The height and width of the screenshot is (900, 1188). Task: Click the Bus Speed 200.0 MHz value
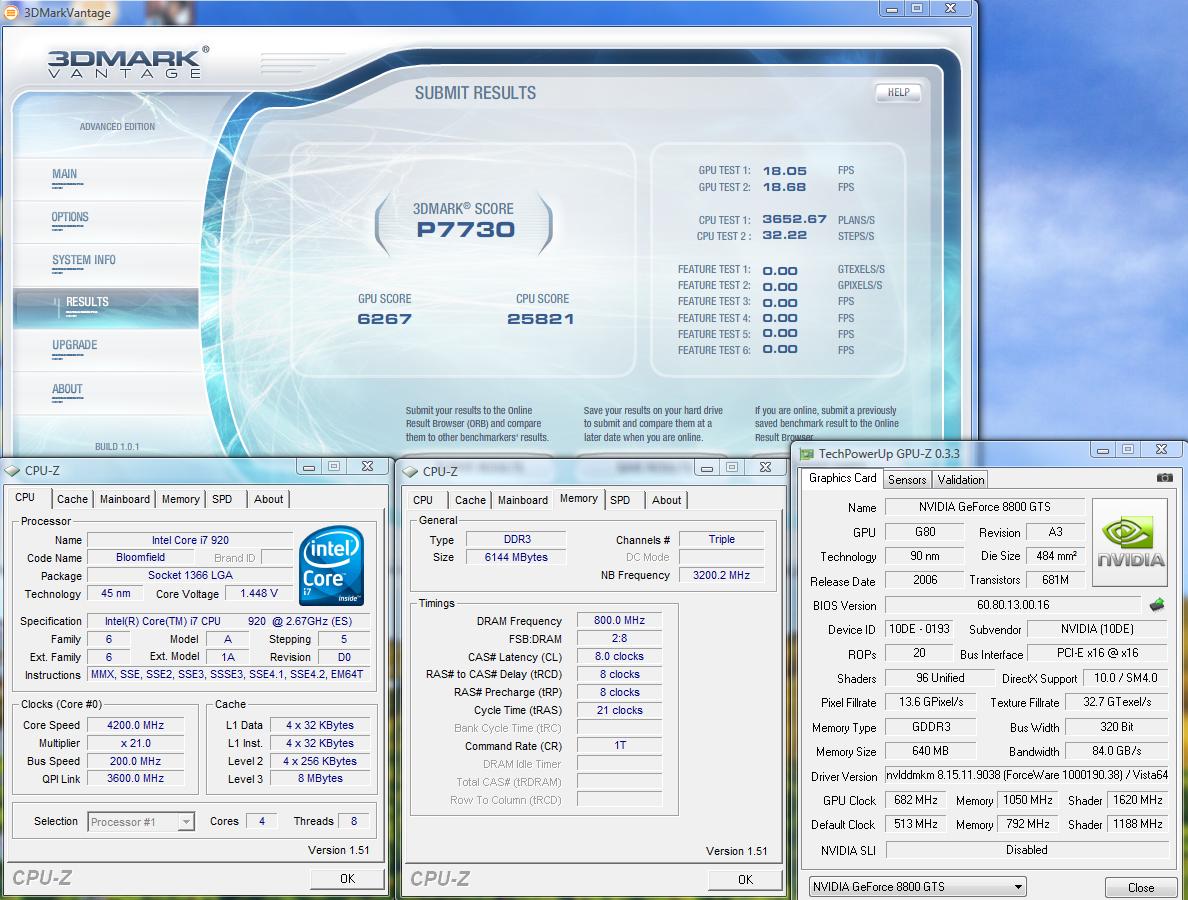point(135,761)
